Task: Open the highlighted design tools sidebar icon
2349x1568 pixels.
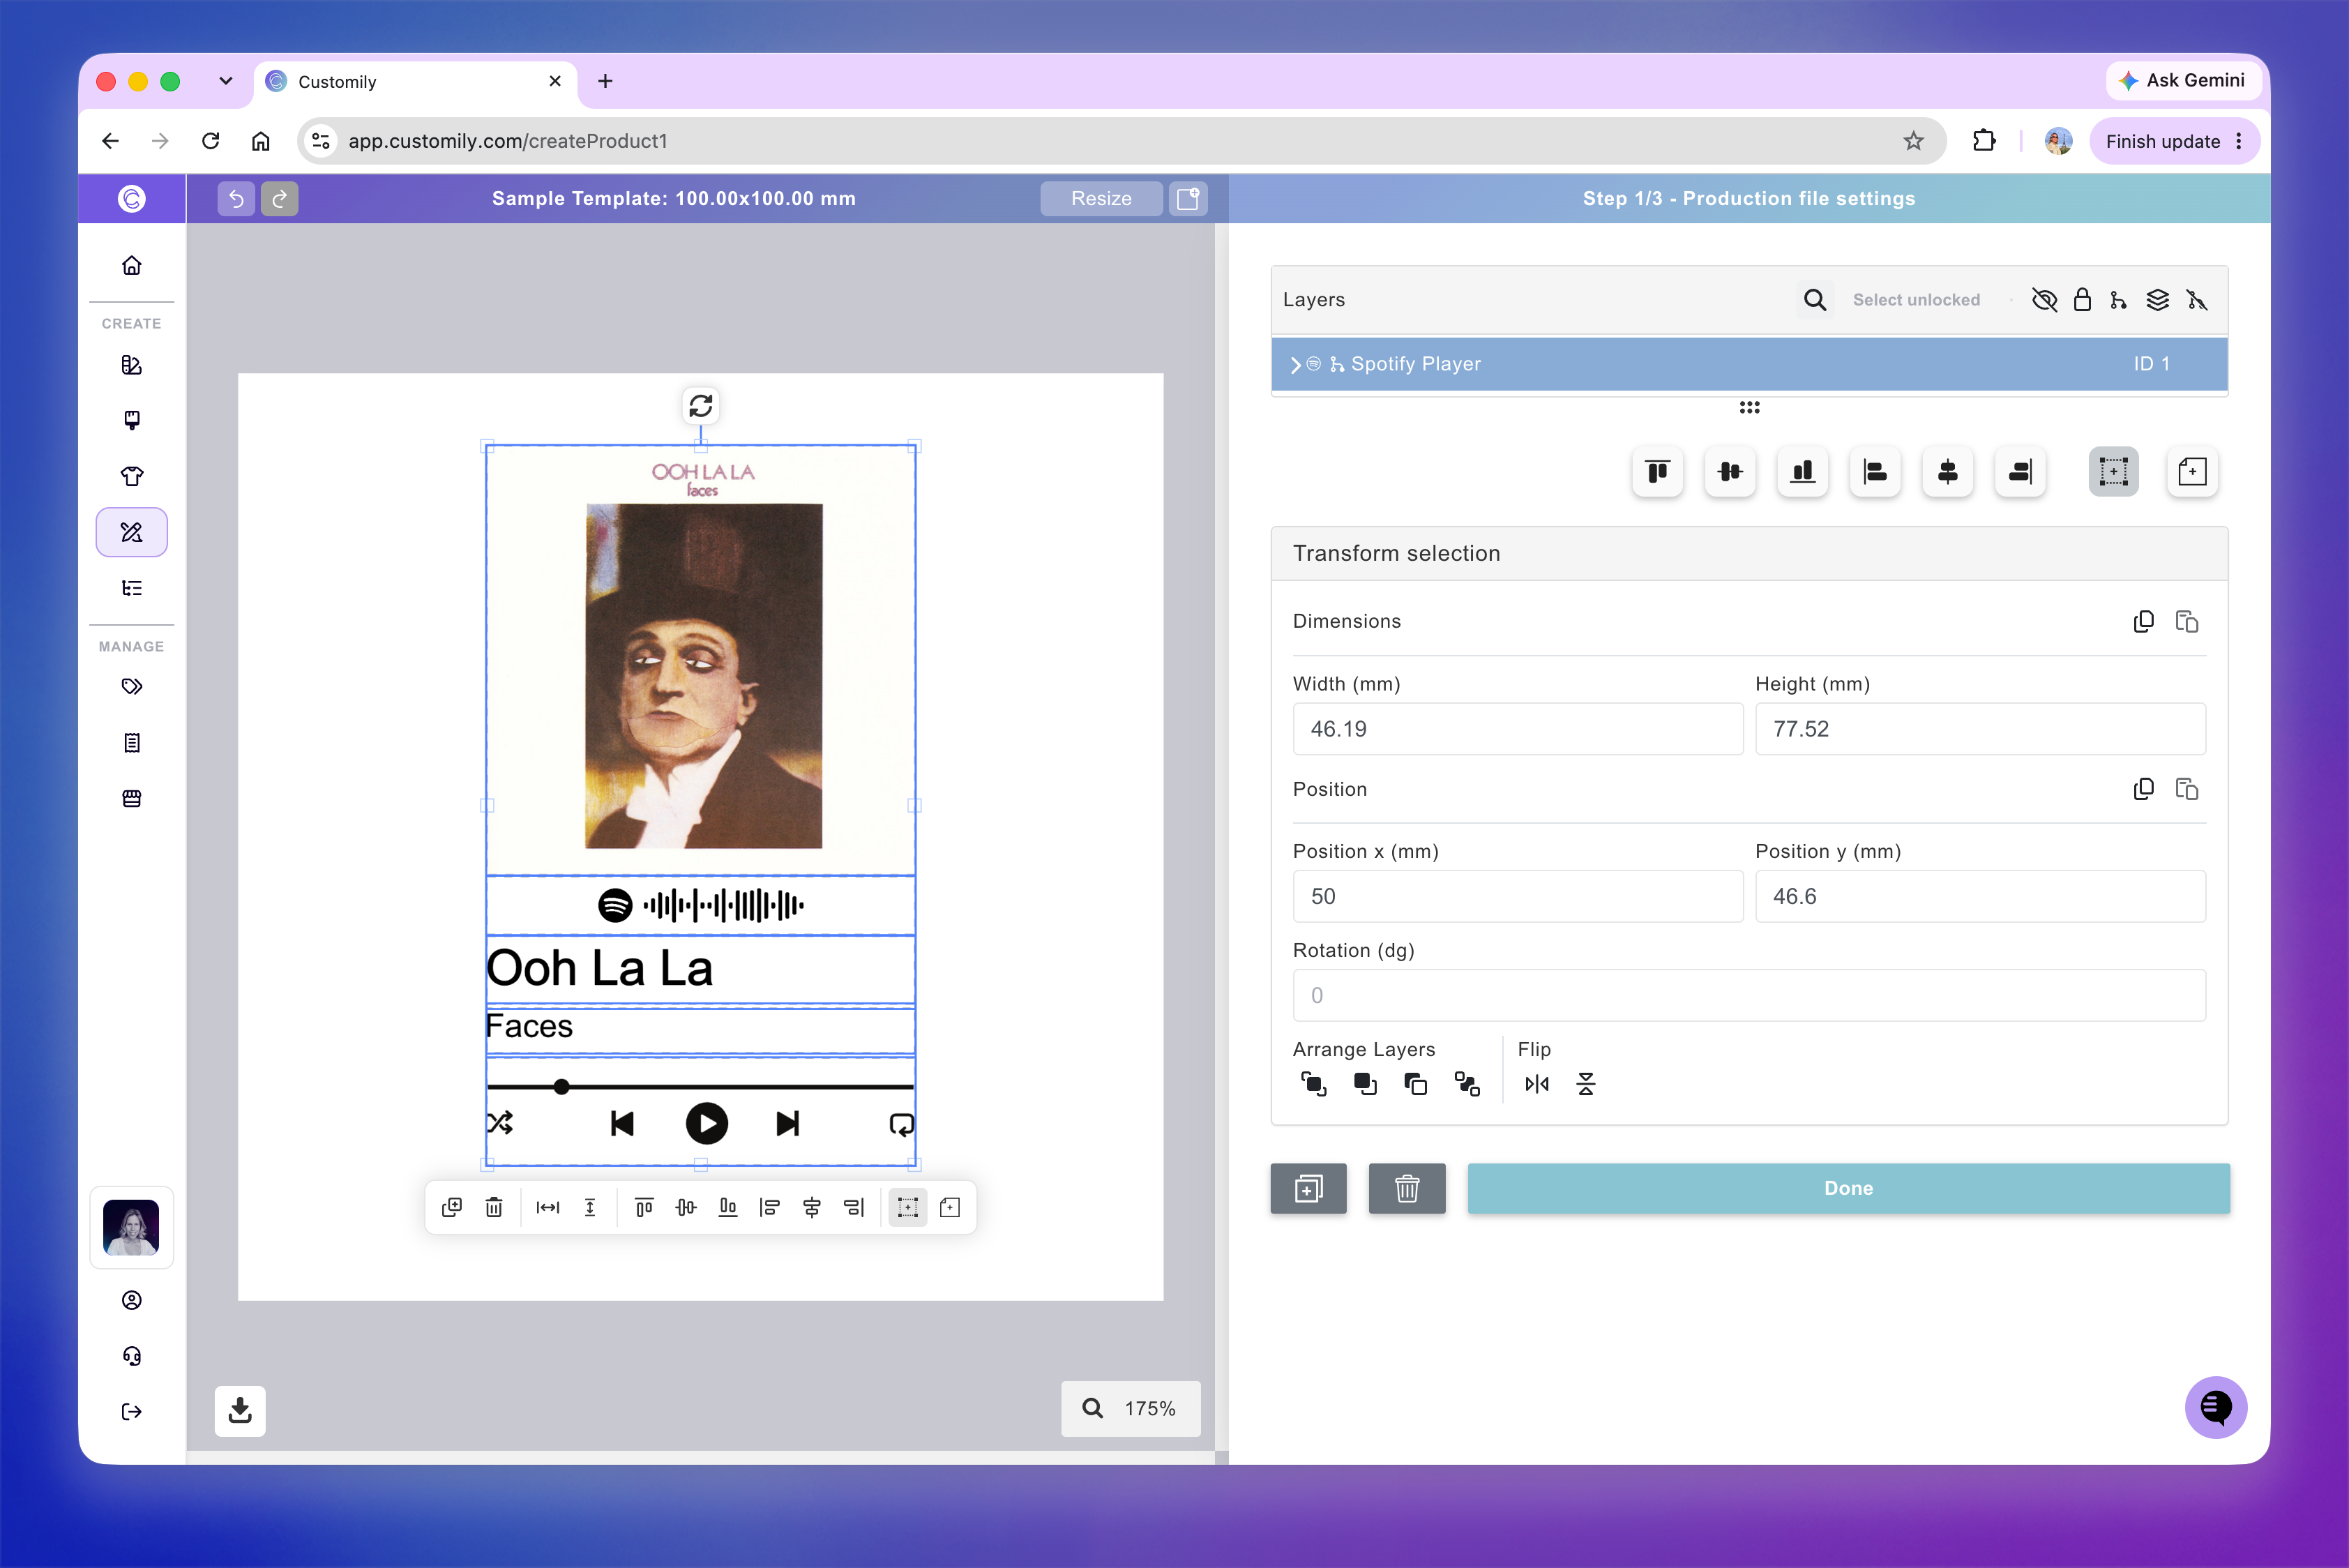Action: (132, 532)
